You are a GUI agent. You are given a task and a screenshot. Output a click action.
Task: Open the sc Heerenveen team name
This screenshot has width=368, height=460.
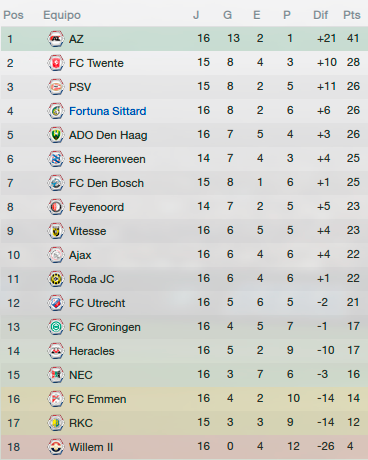click(x=107, y=159)
